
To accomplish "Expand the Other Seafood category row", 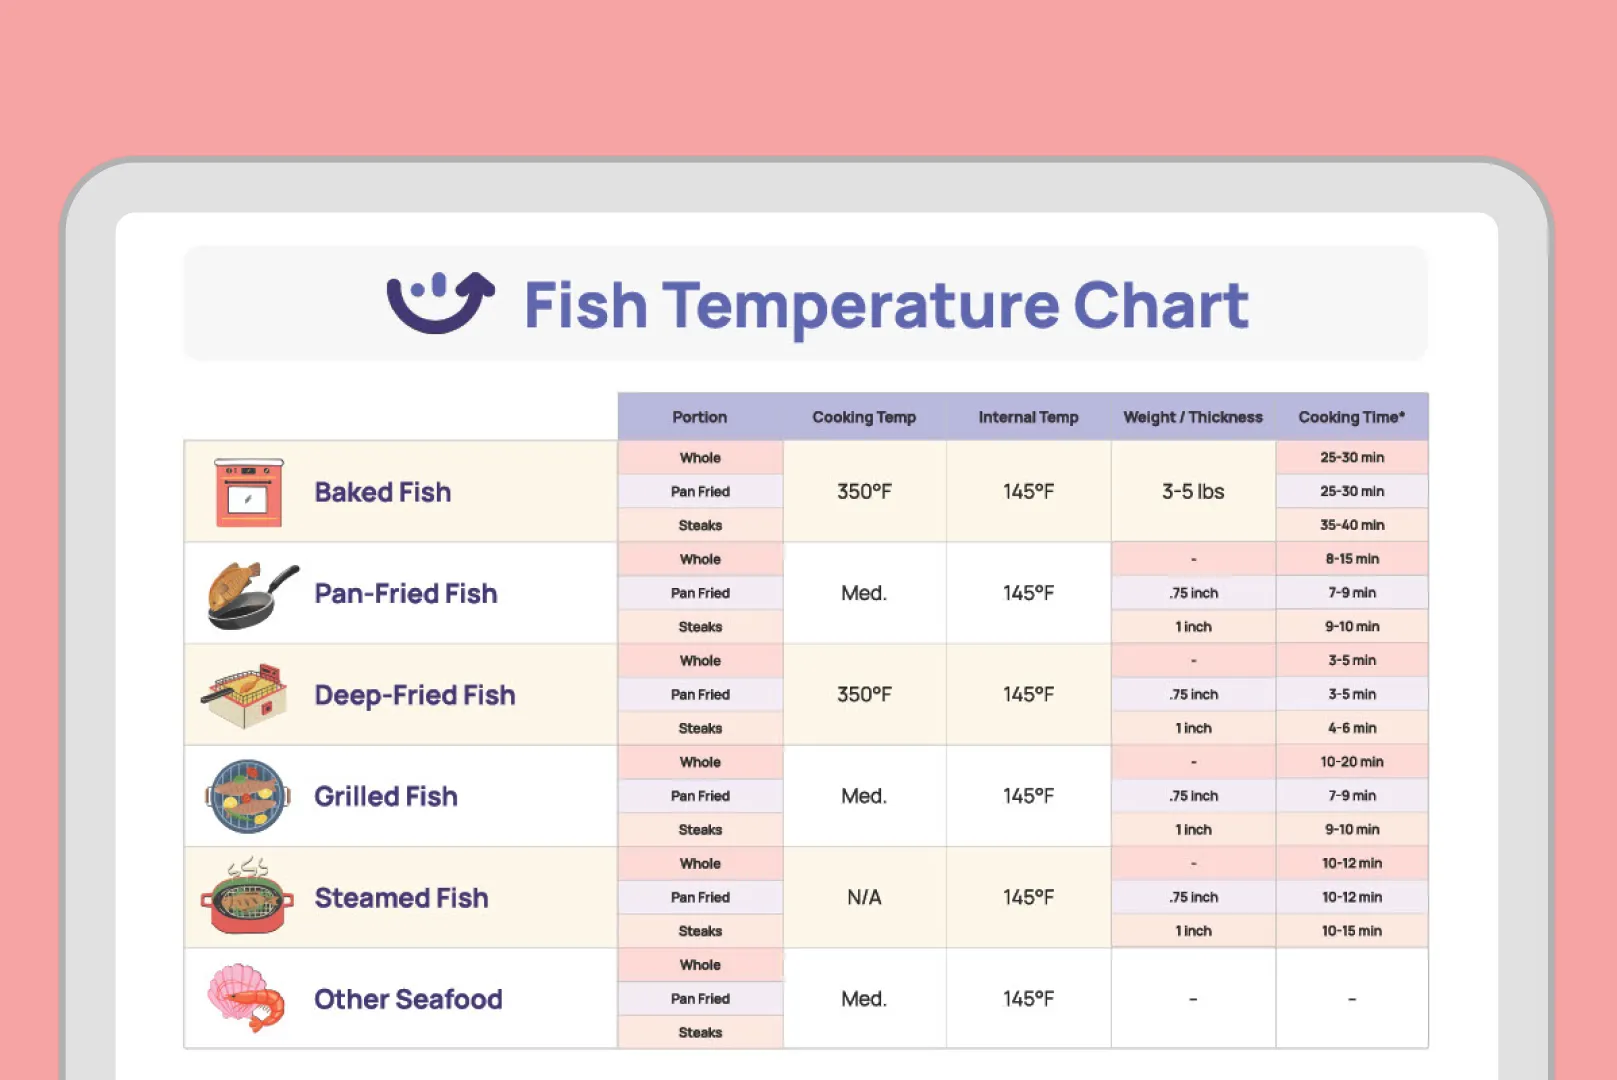I will pos(408,999).
